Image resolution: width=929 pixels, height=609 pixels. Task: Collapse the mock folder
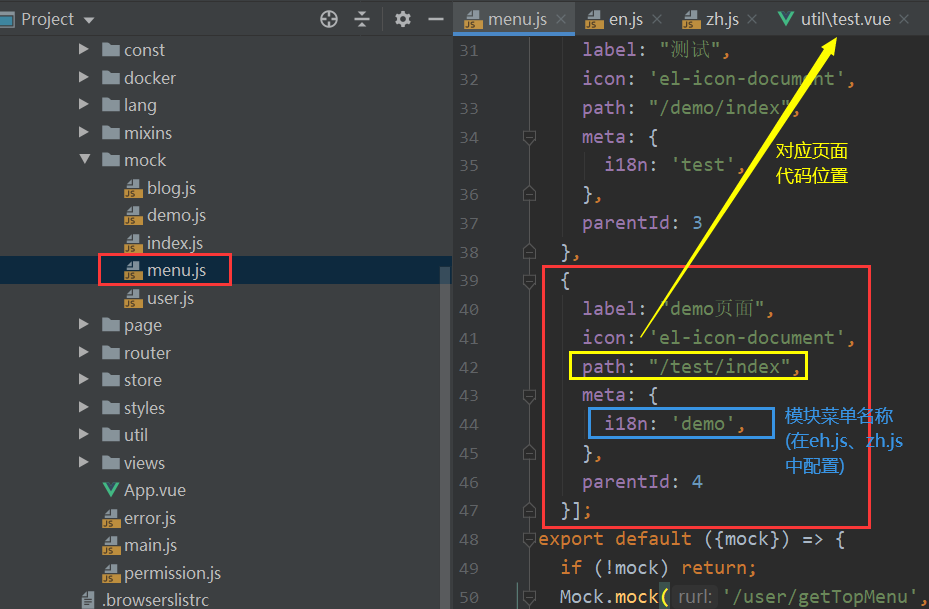[x=84, y=159]
